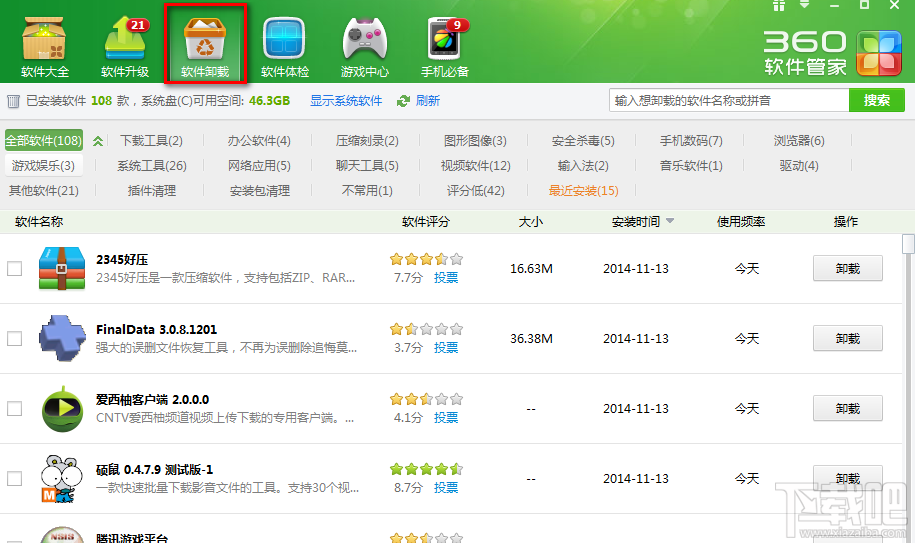Image resolution: width=915 pixels, height=543 pixels.
Task: Sort by 安装时间 using the arrow
Action: click(x=670, y=221)
